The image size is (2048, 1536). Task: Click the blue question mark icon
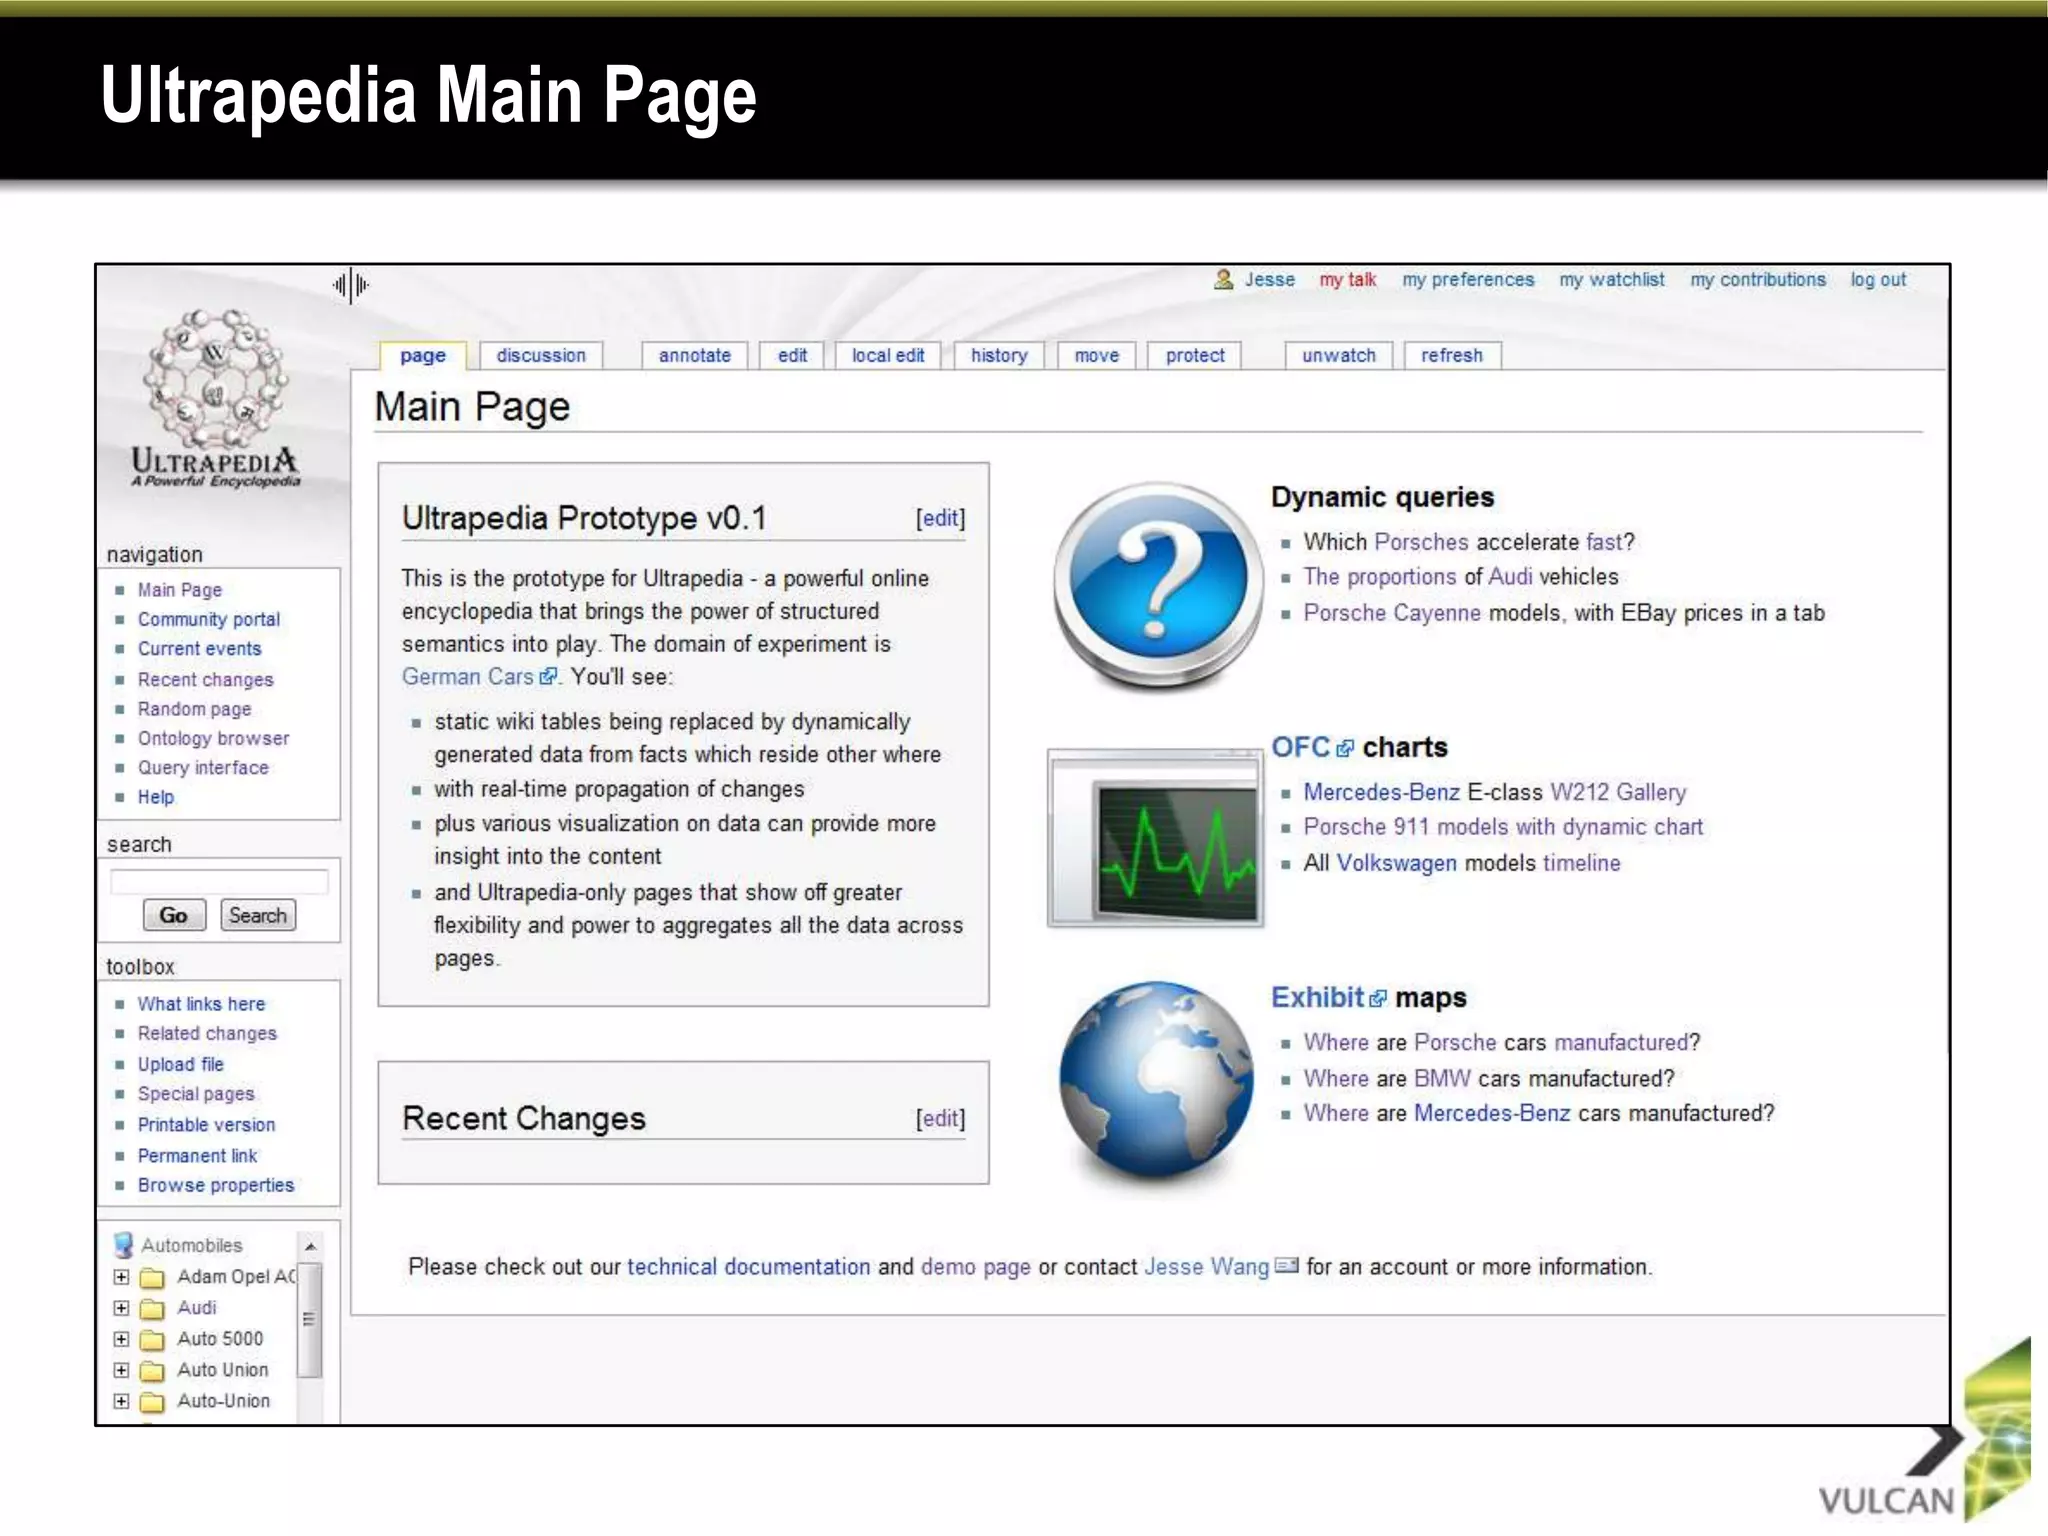click(1158, 583)
